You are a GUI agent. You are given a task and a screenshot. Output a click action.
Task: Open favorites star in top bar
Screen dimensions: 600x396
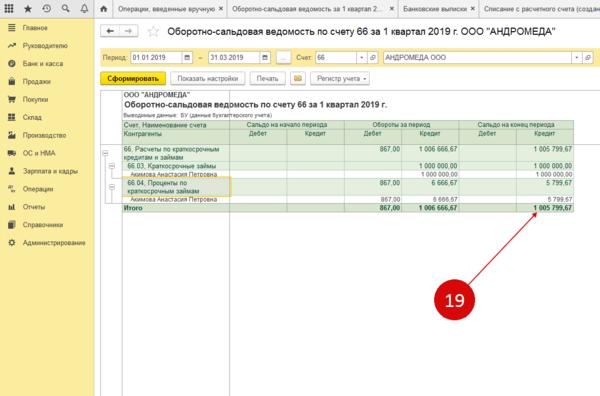click(x=28, y=8)
